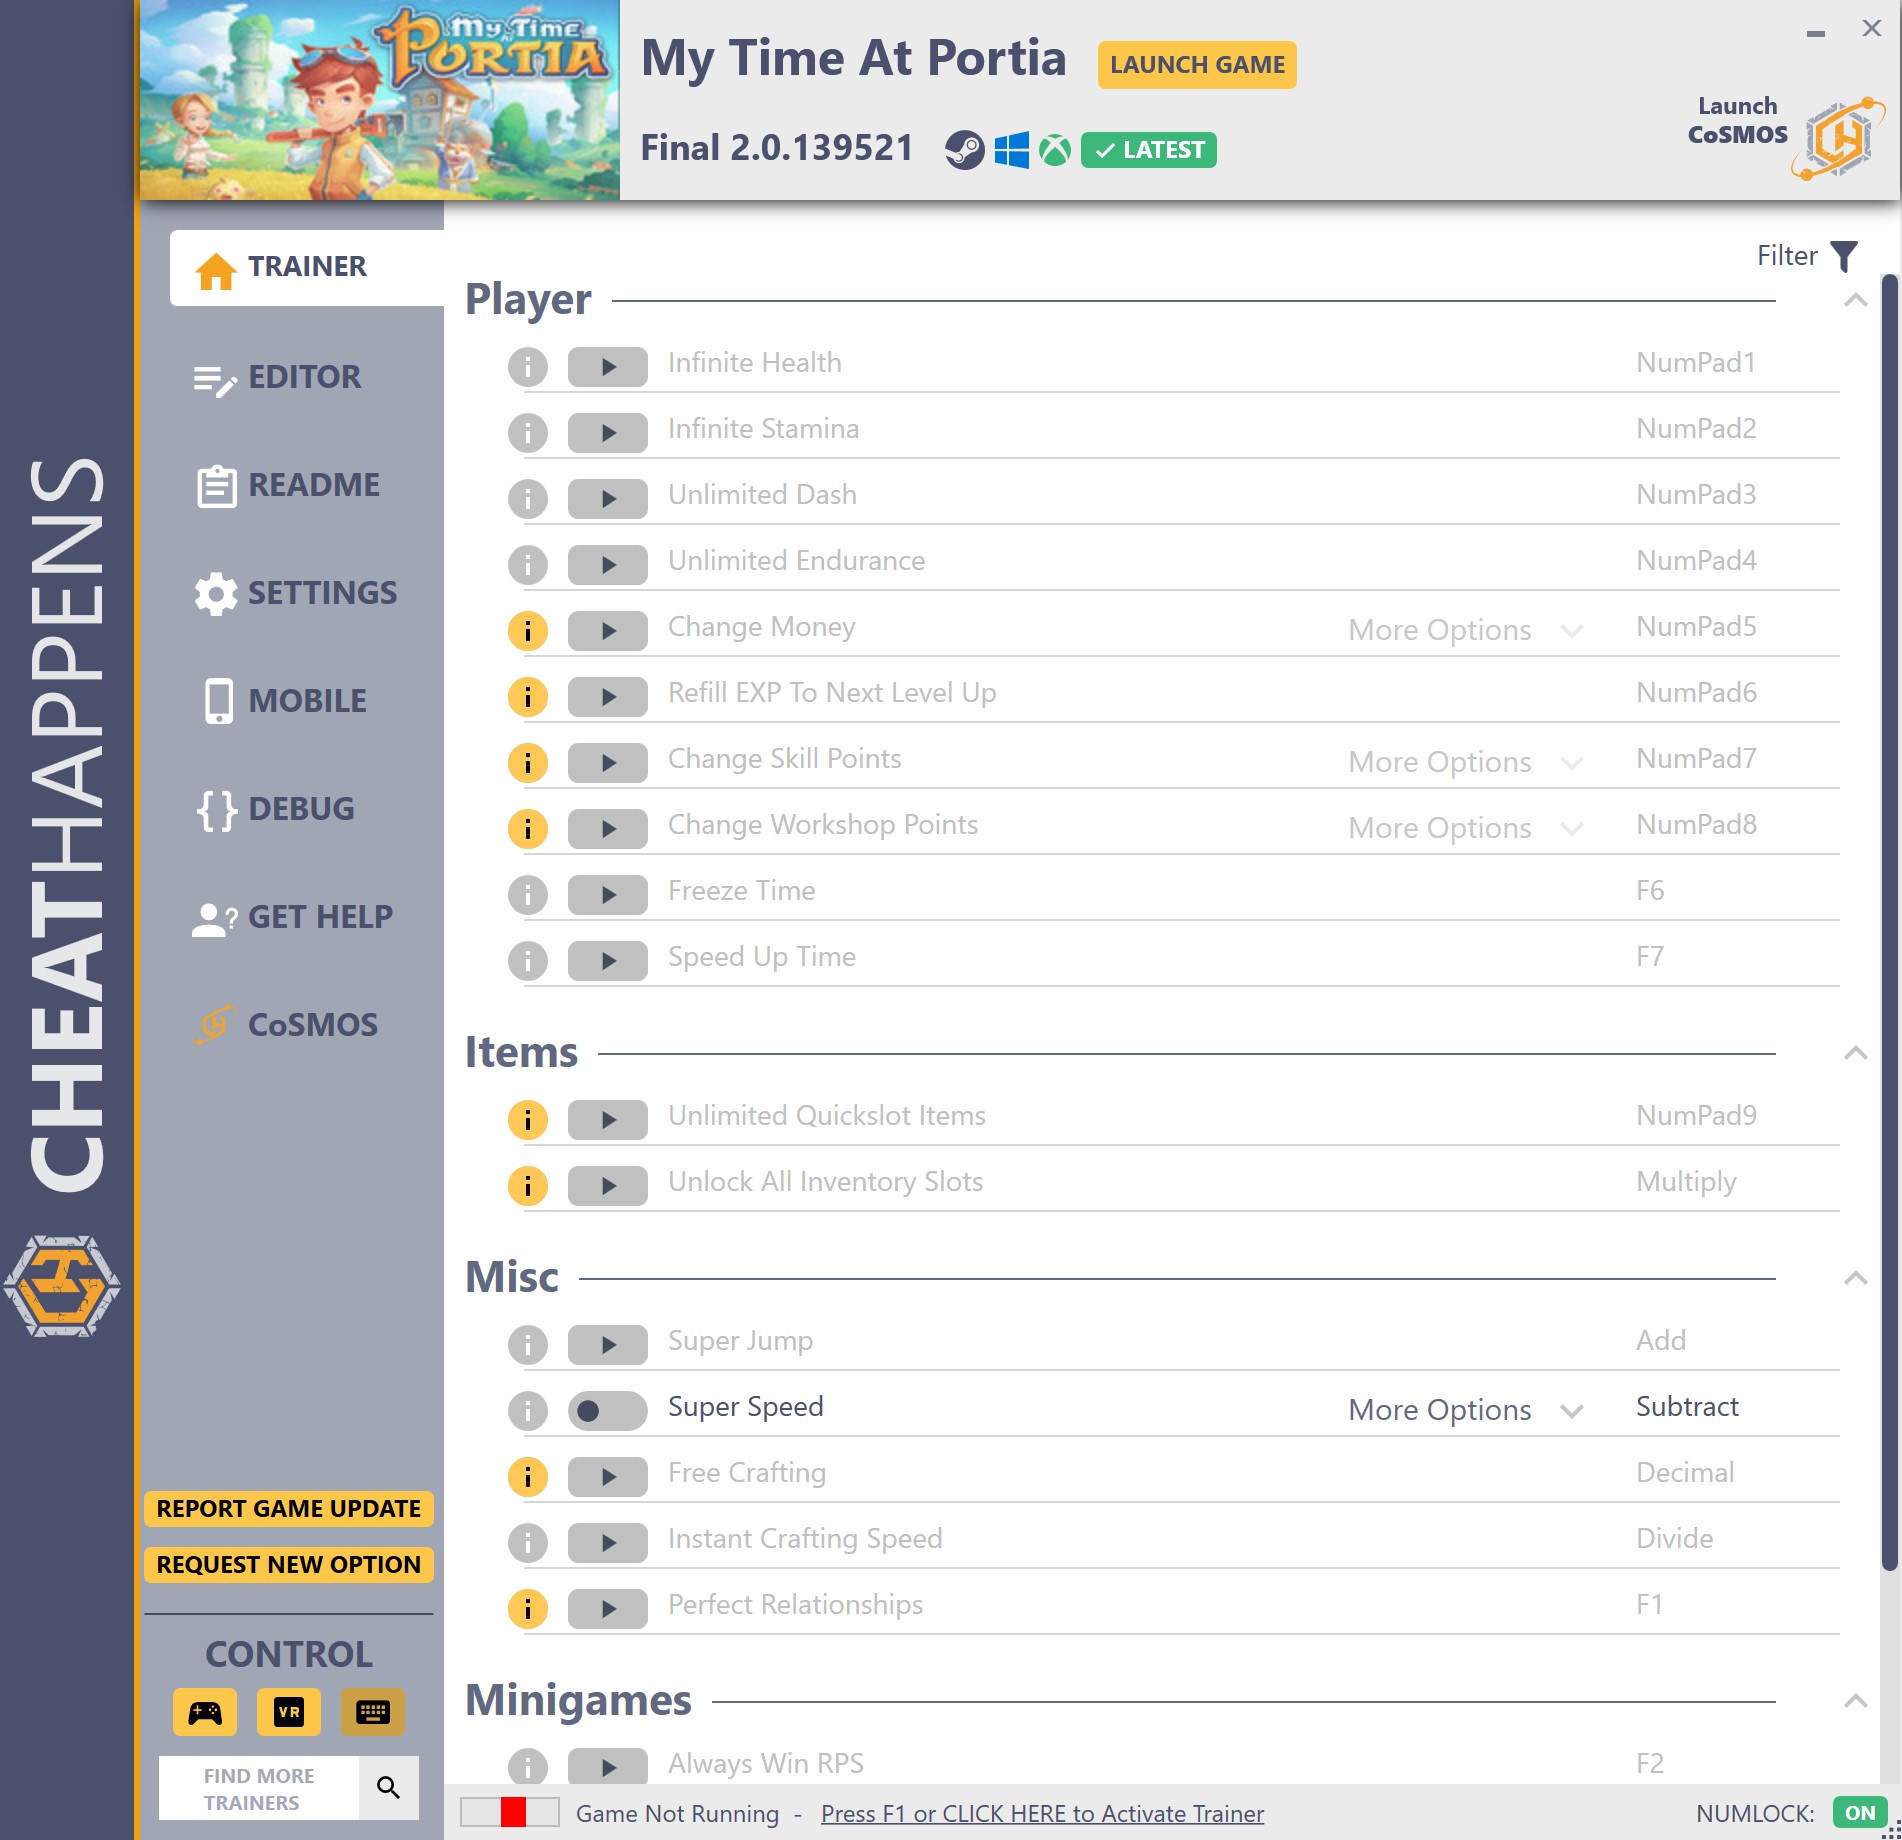Activate Change Money play button

pyautogui.click(x=608, y=630)
